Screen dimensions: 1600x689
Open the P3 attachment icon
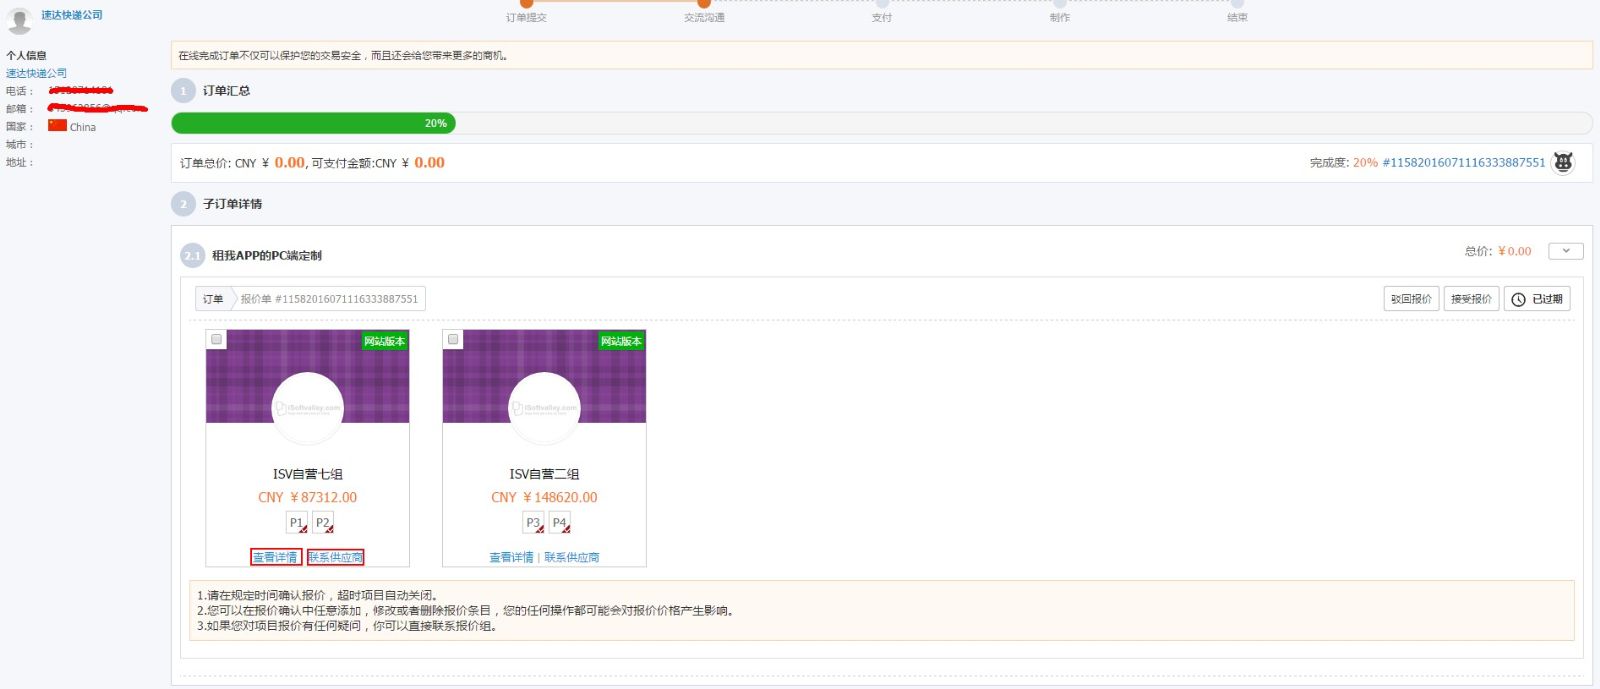coord(534,523)
